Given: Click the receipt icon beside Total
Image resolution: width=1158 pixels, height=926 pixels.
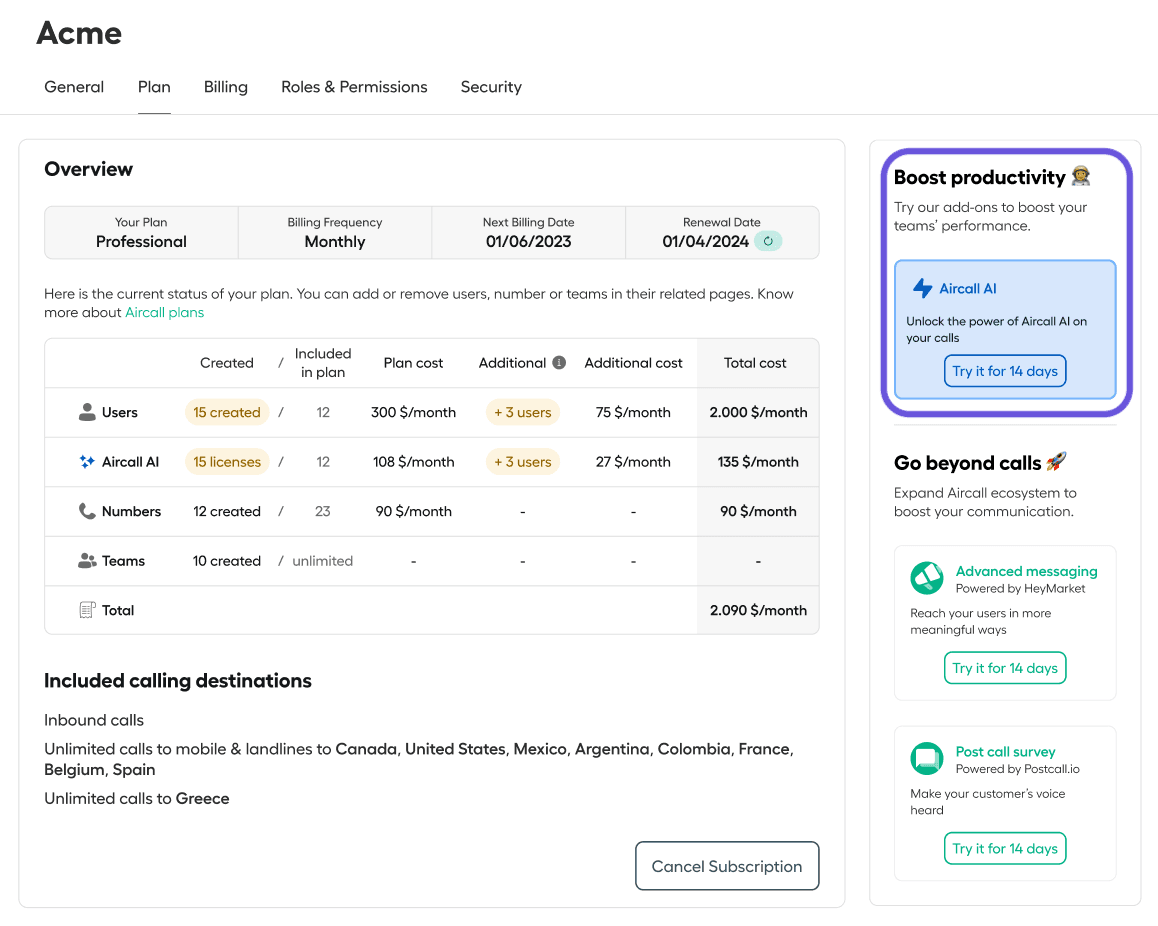Looking at the screenshot, I should click(88, 610).
